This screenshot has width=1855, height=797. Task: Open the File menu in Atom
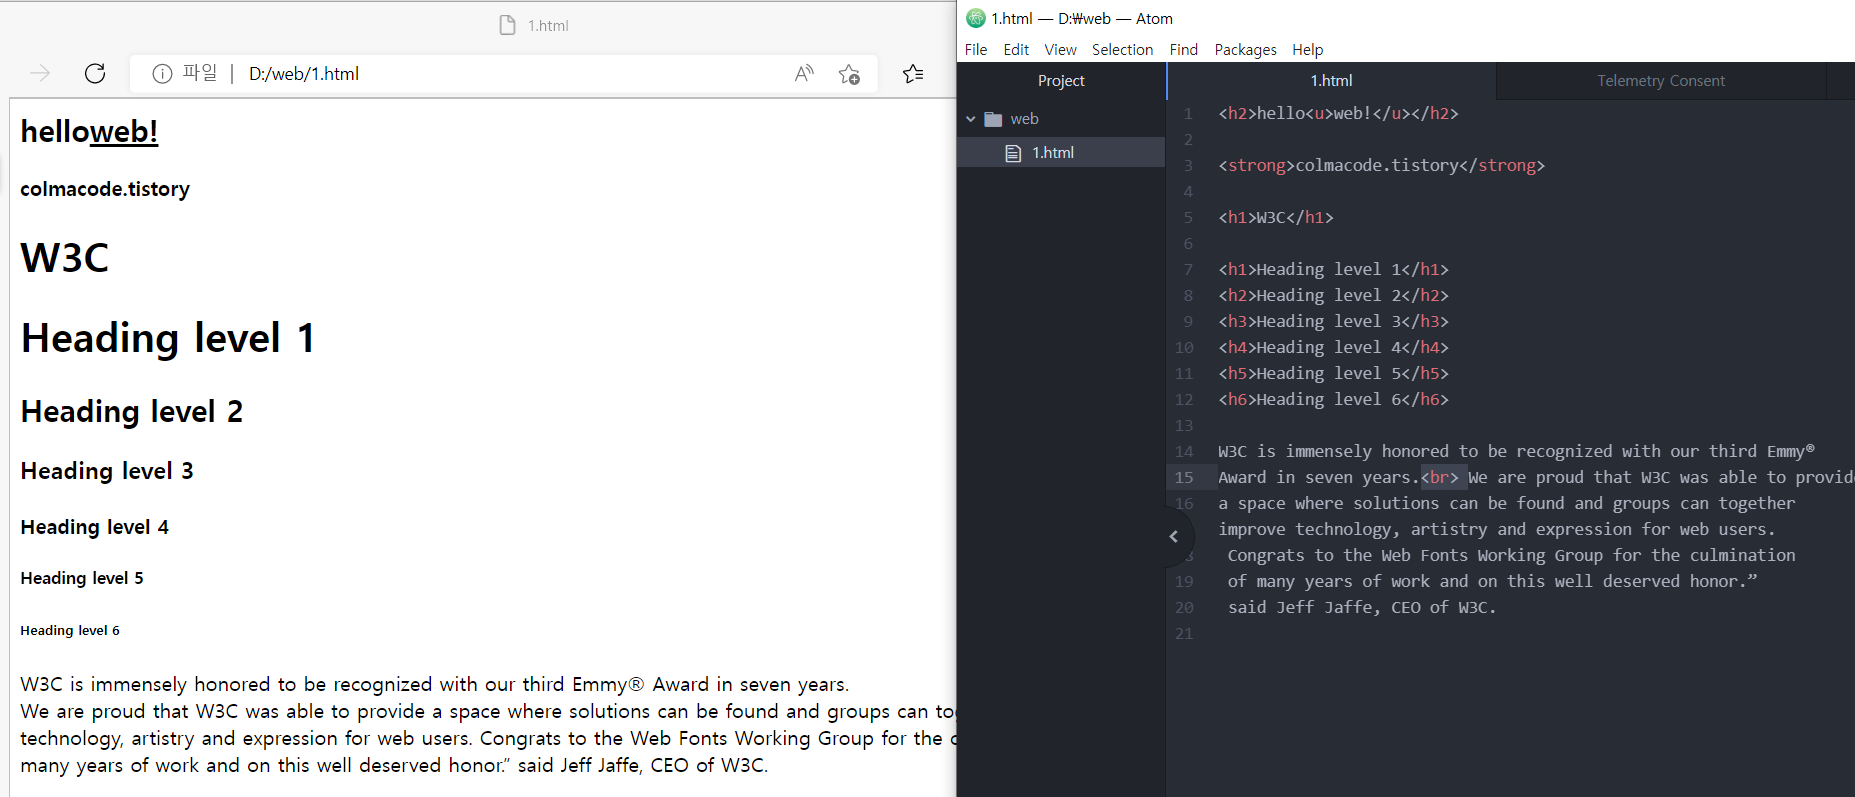pos(976,49)
